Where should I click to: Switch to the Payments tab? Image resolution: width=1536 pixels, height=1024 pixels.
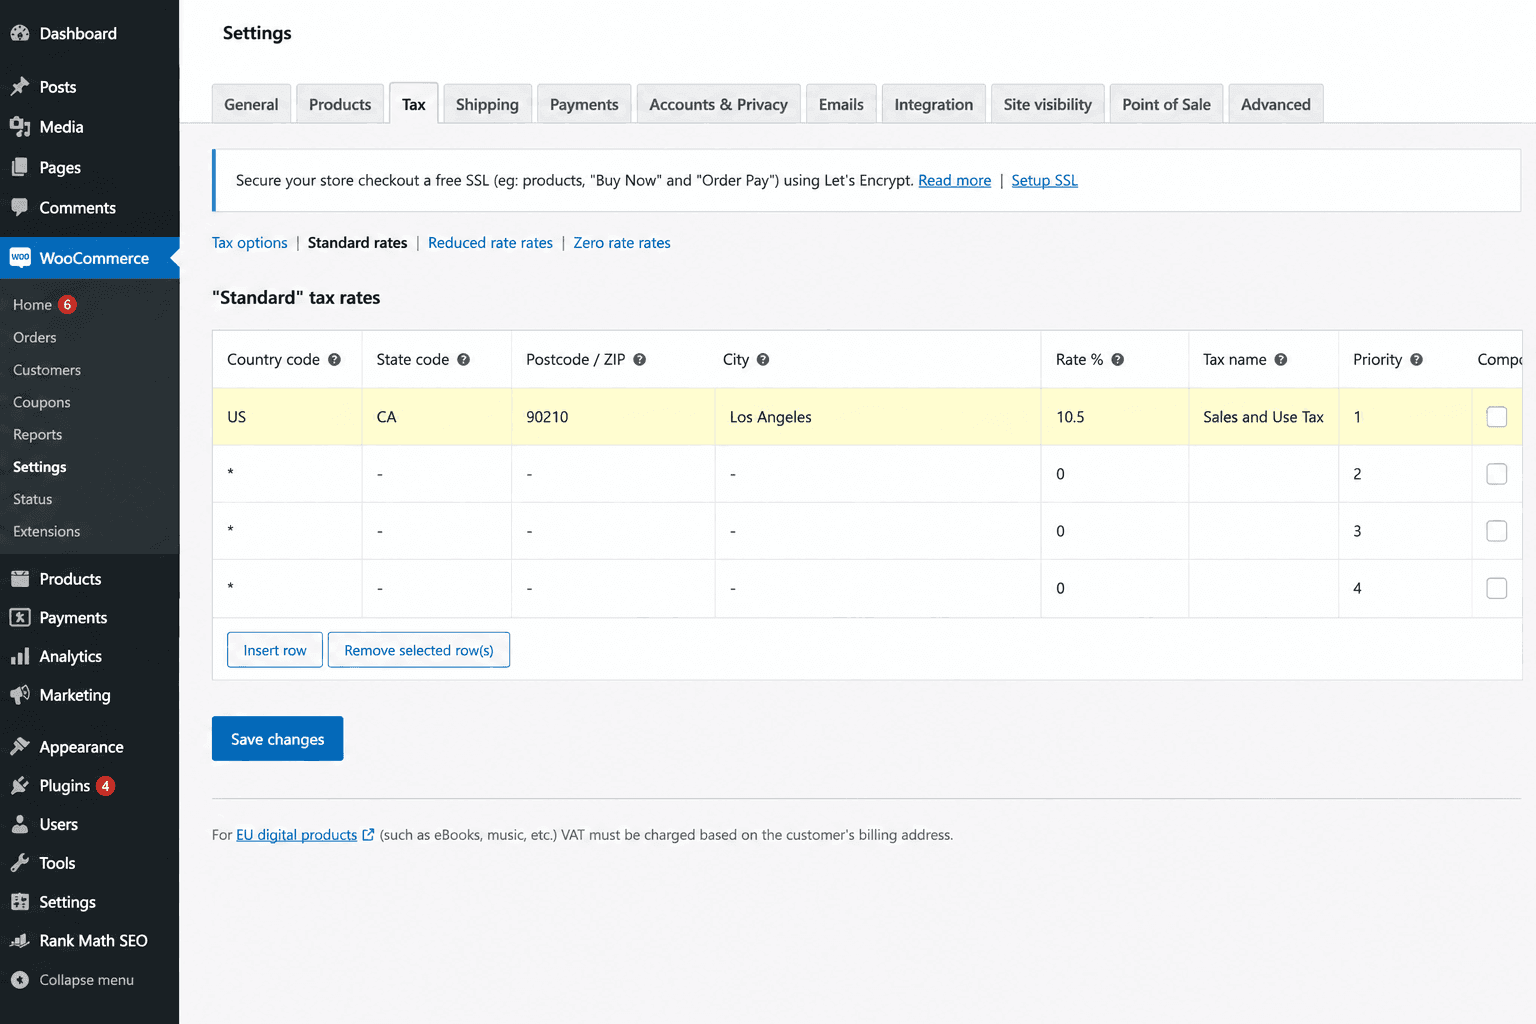(584, 104)
